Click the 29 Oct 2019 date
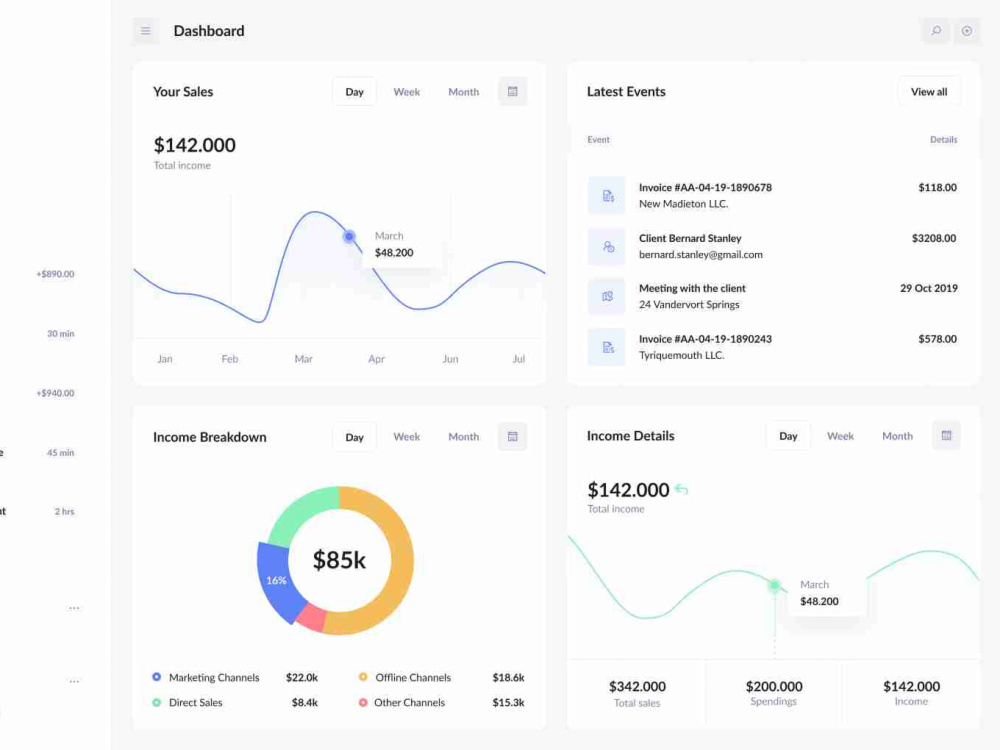Viewport: 1000px width, 750px height. pos(929,288)
